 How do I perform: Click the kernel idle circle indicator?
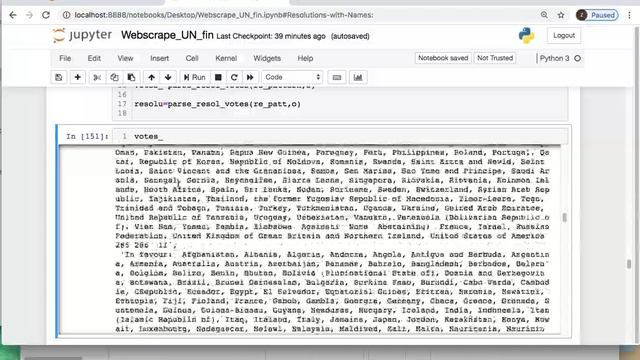pos(577,58)
